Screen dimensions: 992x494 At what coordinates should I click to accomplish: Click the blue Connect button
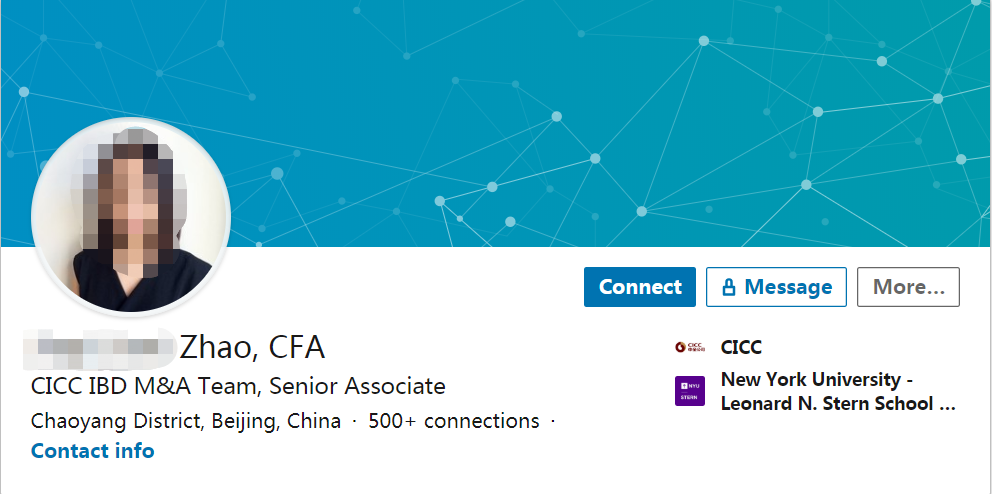[640, 287]
